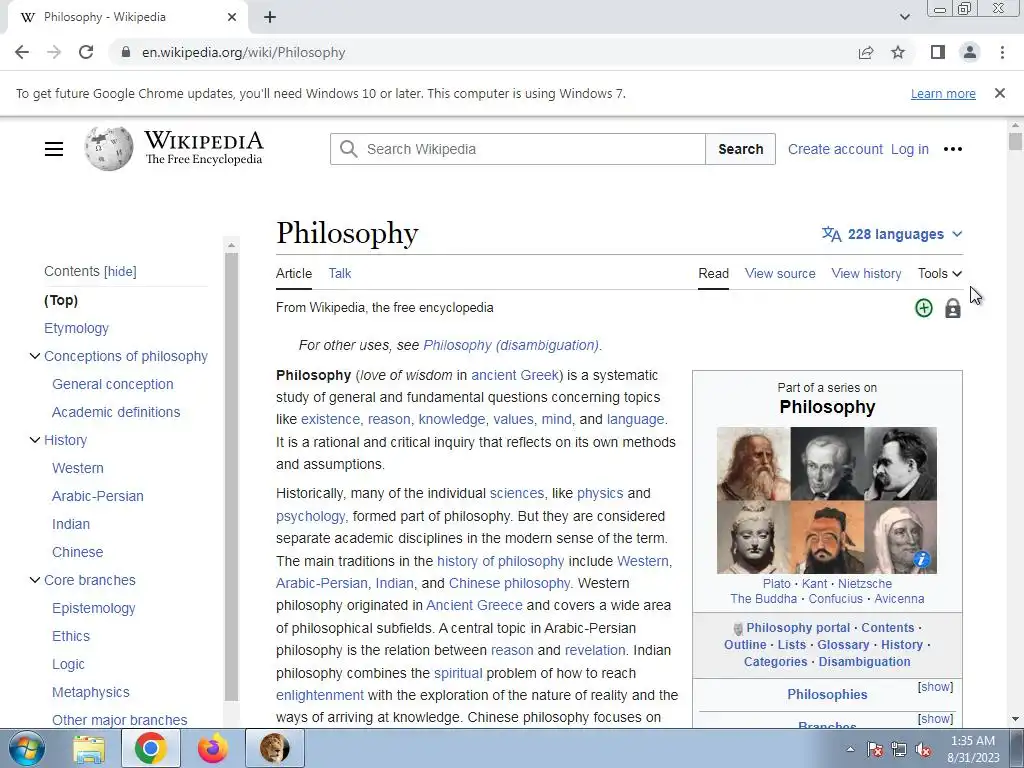Viewport: 1024px width, 768px height.
Task: Jump to Arabic-Persian in contents
Action: (98, 496)
